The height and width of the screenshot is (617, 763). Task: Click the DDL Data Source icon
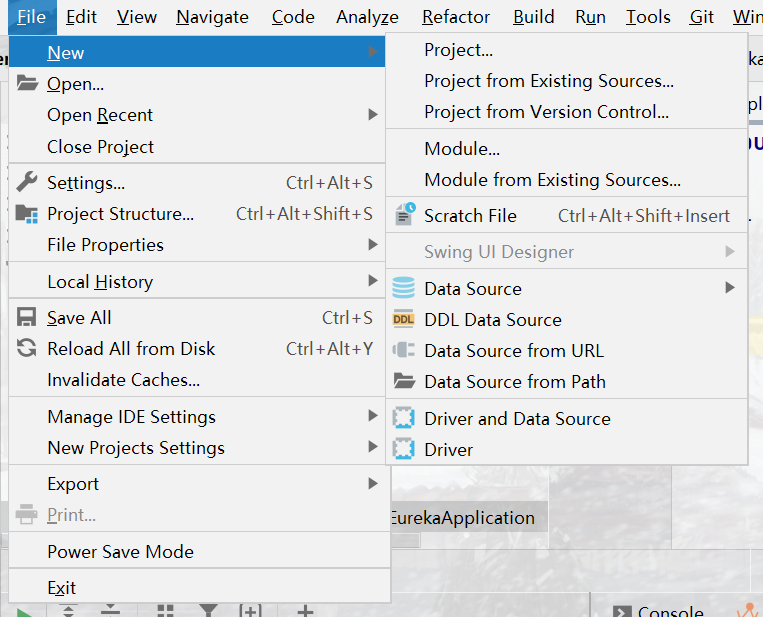pyautogui.click(x=403, y=319)
